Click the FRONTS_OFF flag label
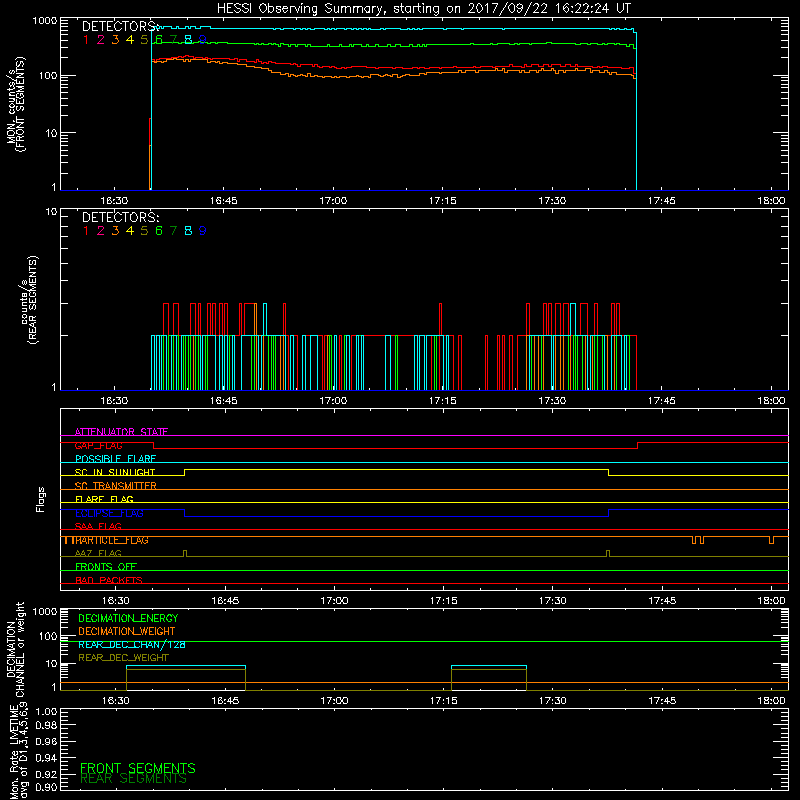The height and width of the screenshot is (800, 800). [106, 567]
